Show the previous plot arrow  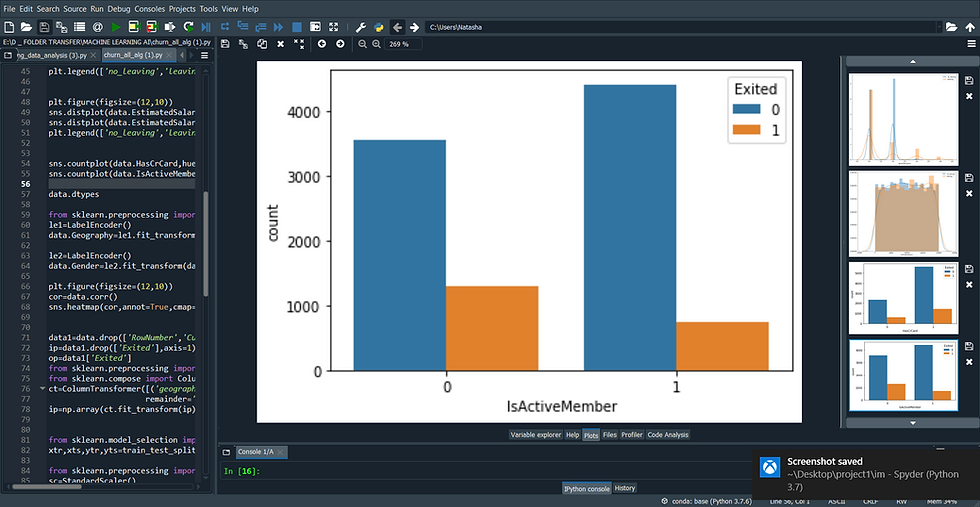tap(322, 44)
